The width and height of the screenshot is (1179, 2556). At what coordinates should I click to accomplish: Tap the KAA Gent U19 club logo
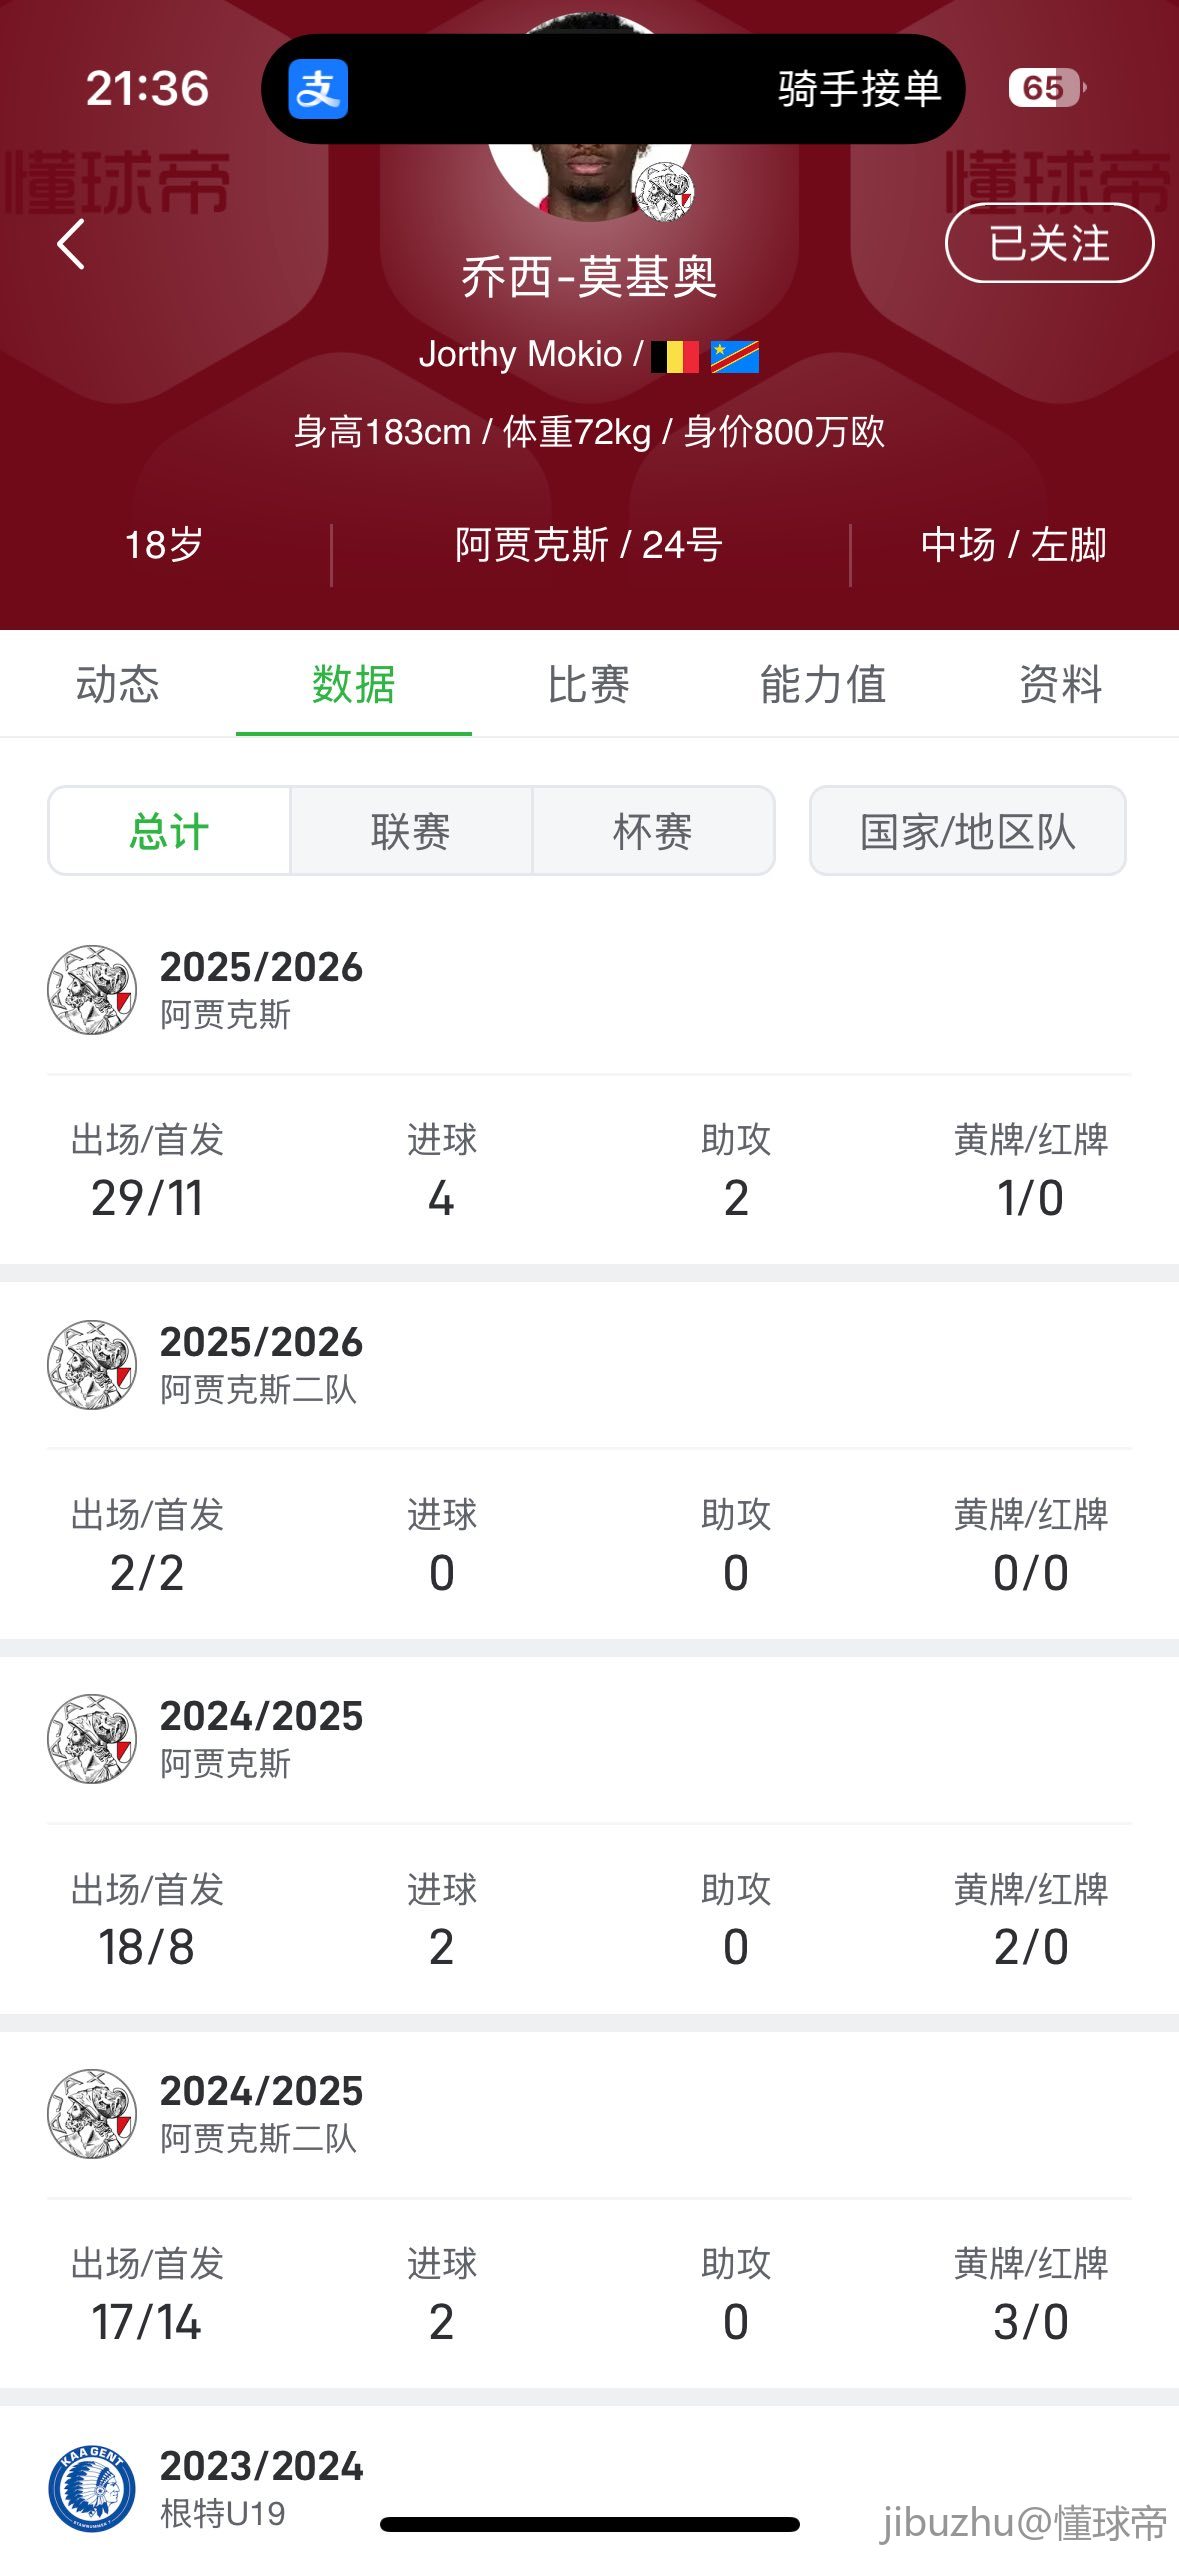pyautogui.click(x=92, y=2488)
